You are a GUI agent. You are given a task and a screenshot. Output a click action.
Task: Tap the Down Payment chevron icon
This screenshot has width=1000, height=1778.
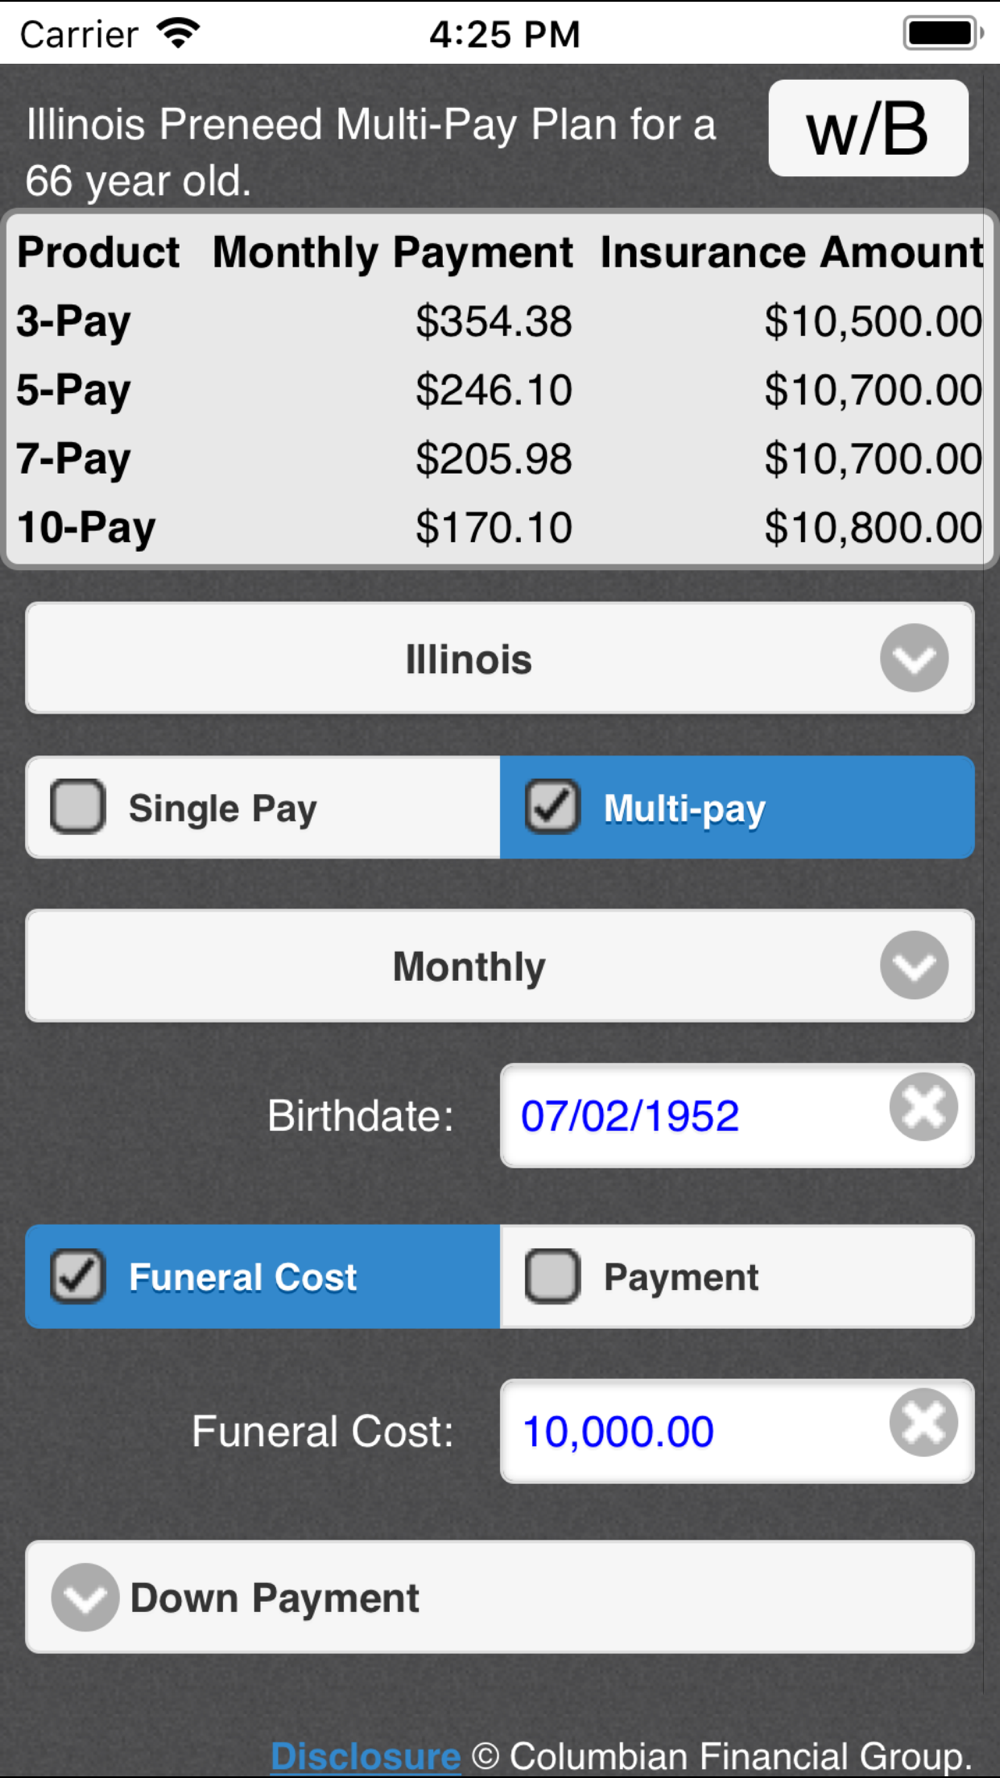tap(86, 1597)
